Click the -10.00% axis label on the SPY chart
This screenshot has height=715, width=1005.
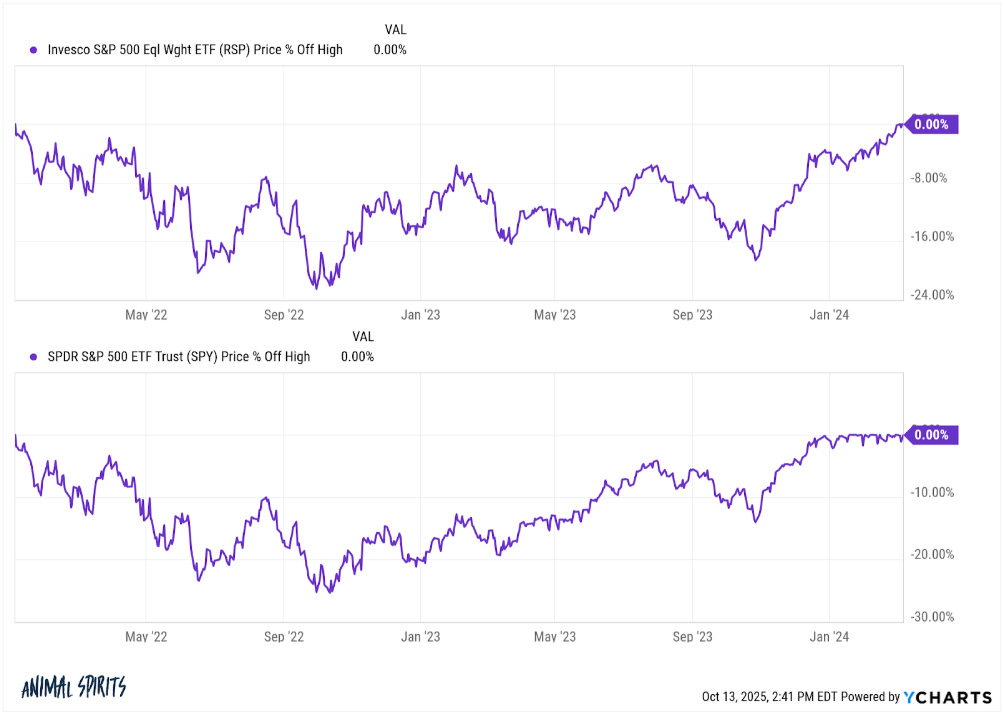932,492
